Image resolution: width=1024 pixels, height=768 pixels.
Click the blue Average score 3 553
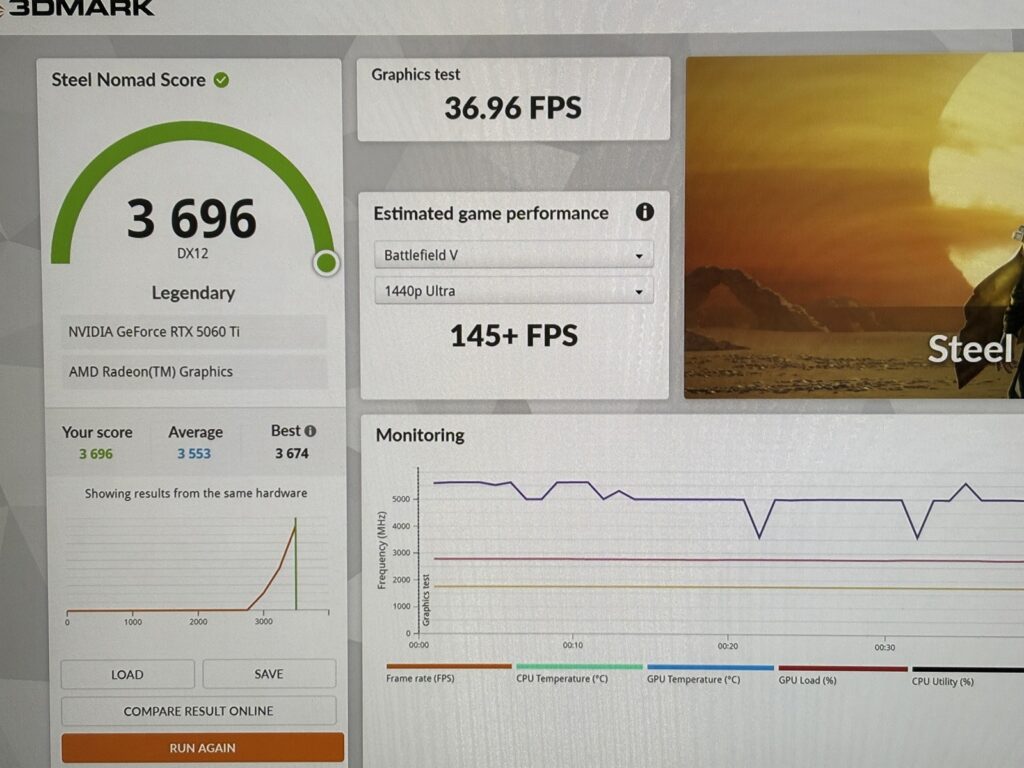pos(194,454)
